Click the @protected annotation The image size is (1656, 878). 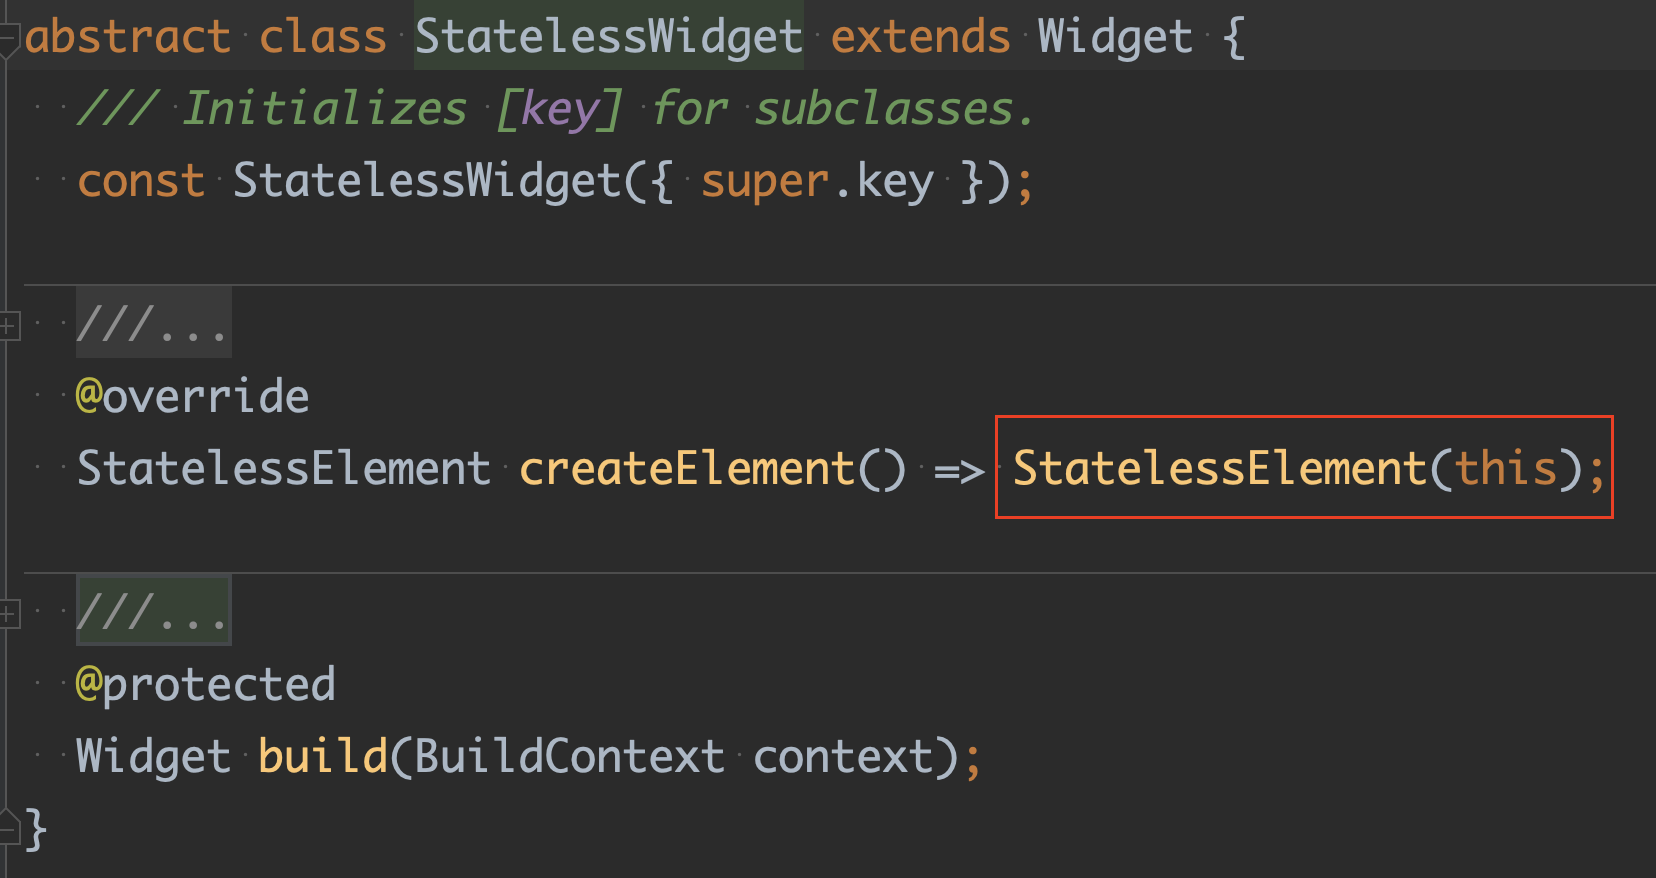pos(206,685)
